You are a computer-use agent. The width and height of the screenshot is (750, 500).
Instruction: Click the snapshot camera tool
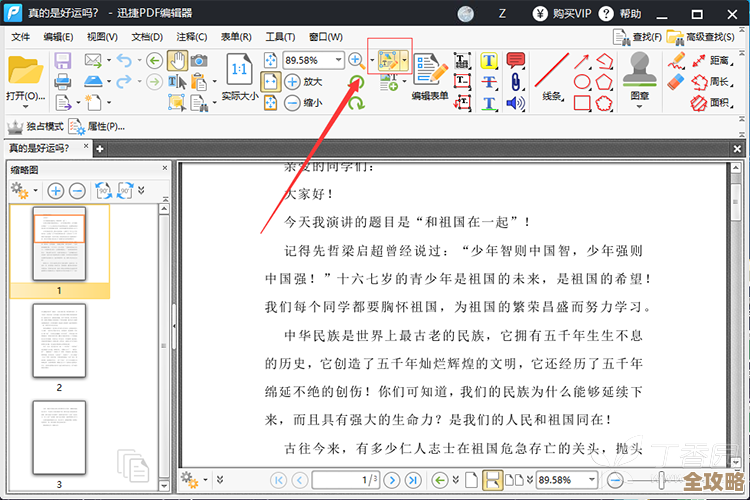pos(200,60)
